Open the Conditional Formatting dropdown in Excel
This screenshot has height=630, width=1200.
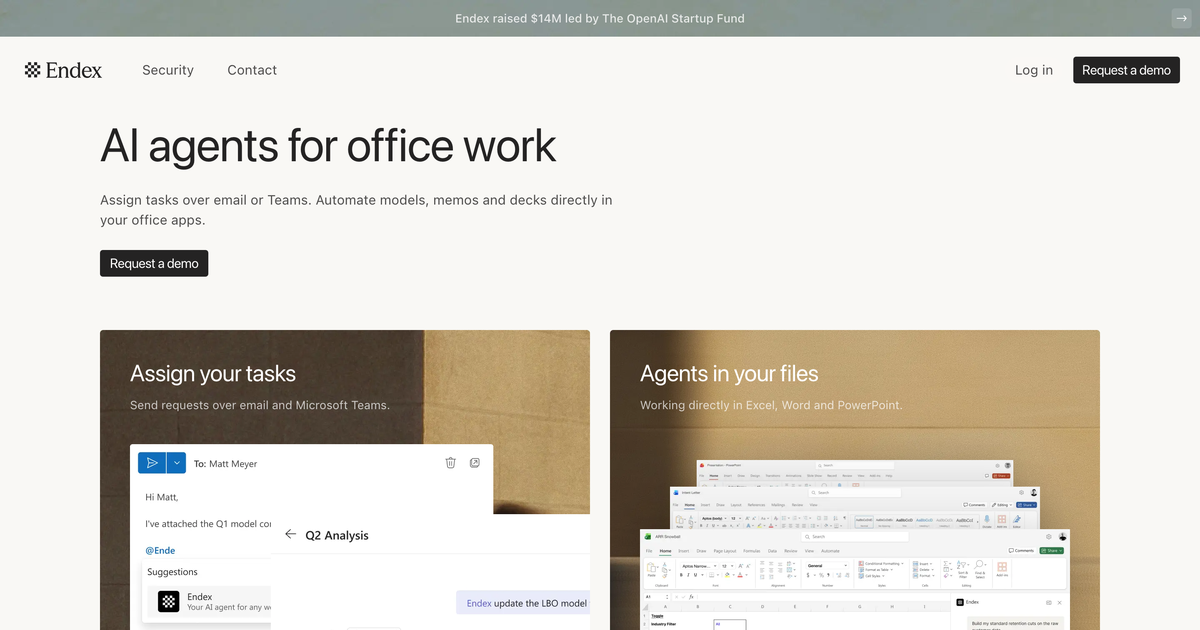tap(881, 563)
